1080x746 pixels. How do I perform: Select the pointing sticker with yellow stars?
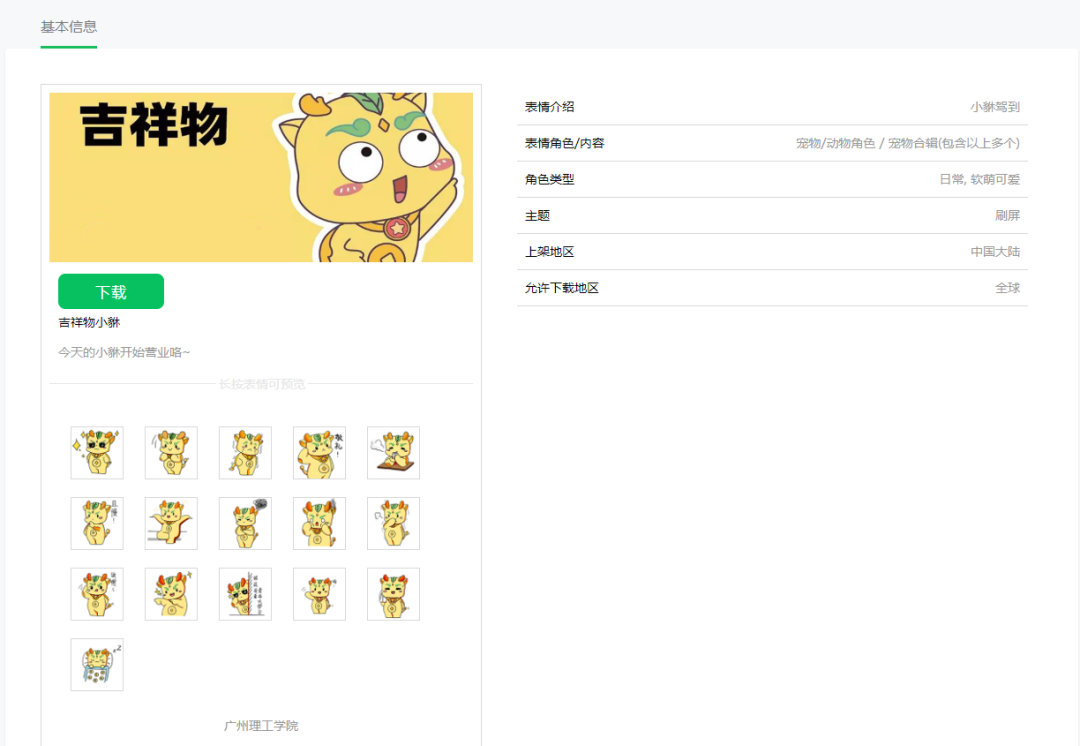click(x=171, y=594)
